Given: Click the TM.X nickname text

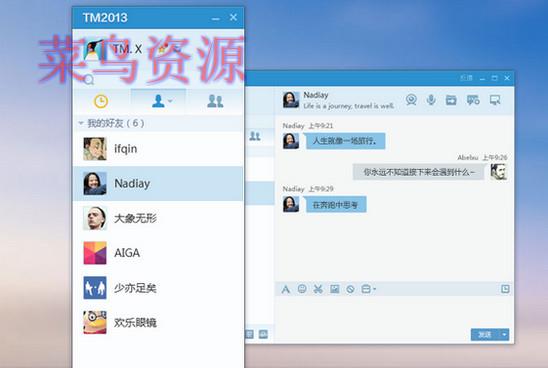Looking at the screenshot, I should coord(128,50).
